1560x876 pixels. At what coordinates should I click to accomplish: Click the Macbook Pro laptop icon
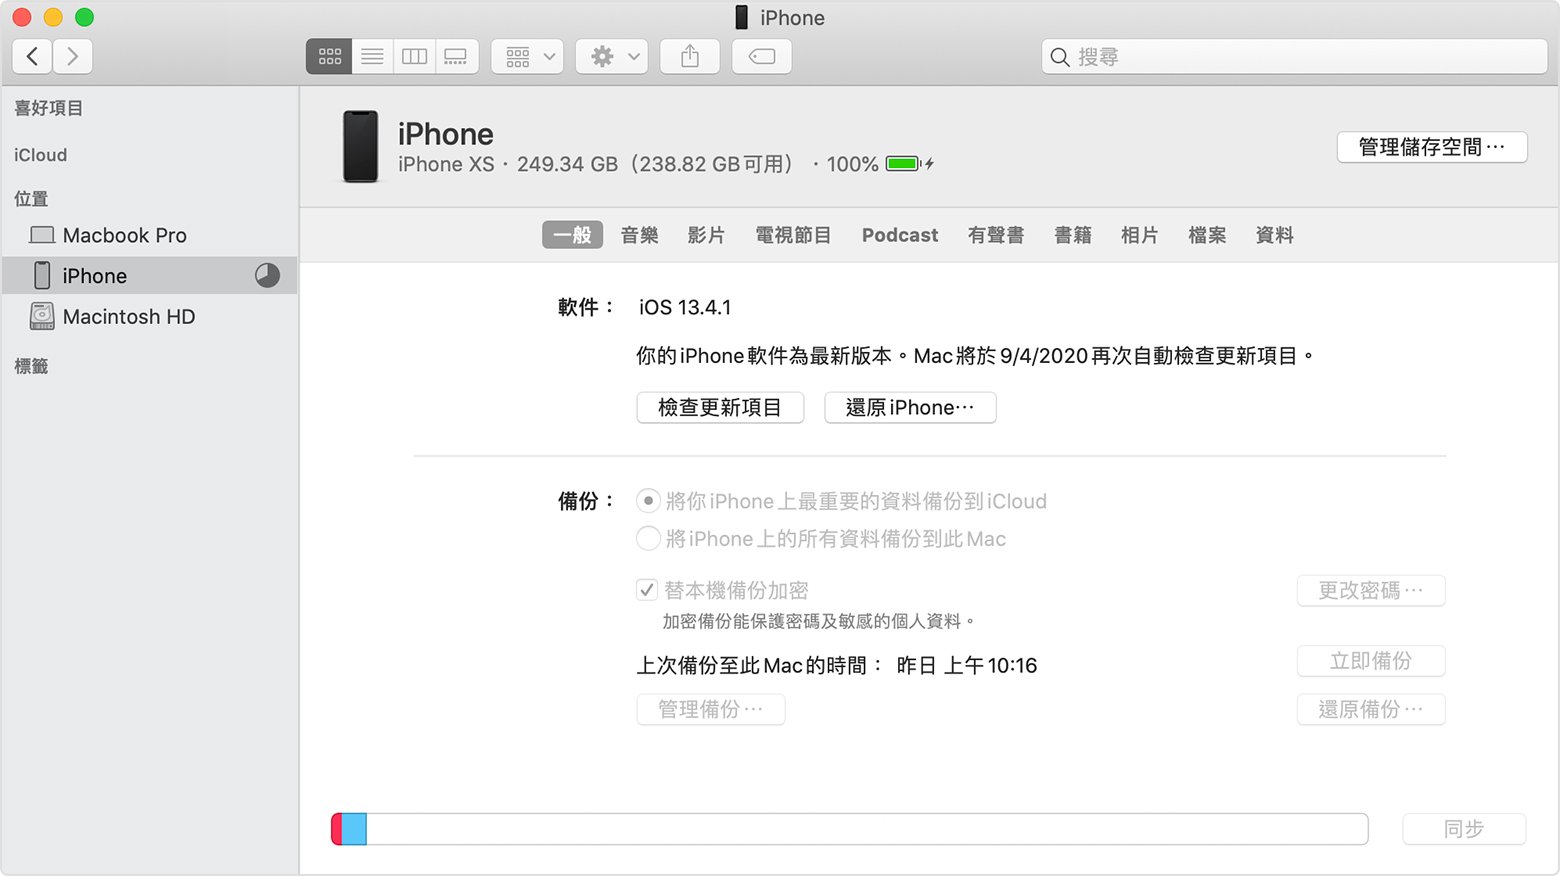coord(42,235)
